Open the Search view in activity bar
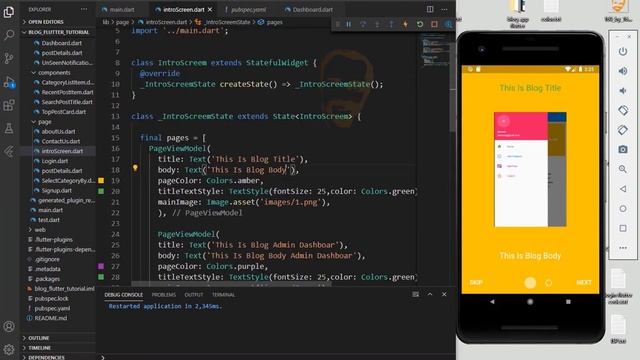The height and width of the screenshot is (360, 640). [x=9, y=35]
